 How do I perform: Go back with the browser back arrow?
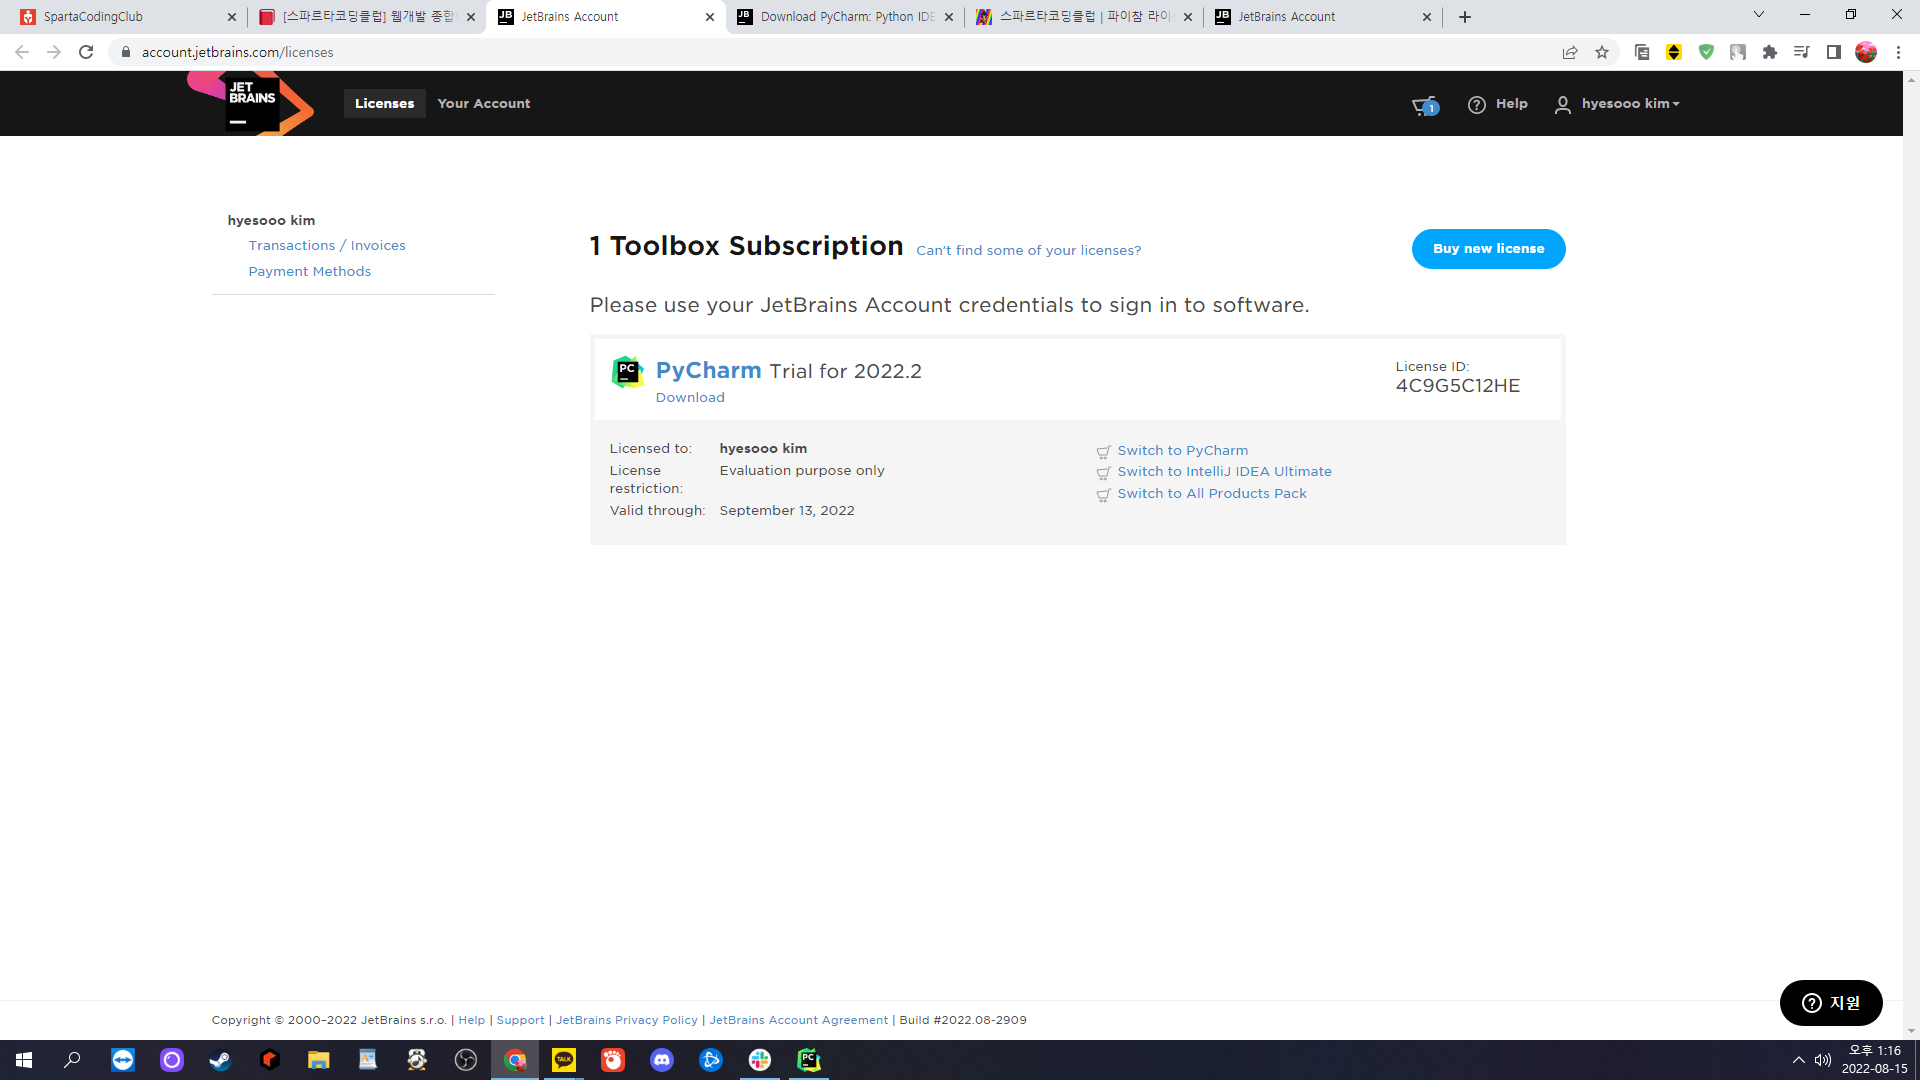[x=22, y=52]
